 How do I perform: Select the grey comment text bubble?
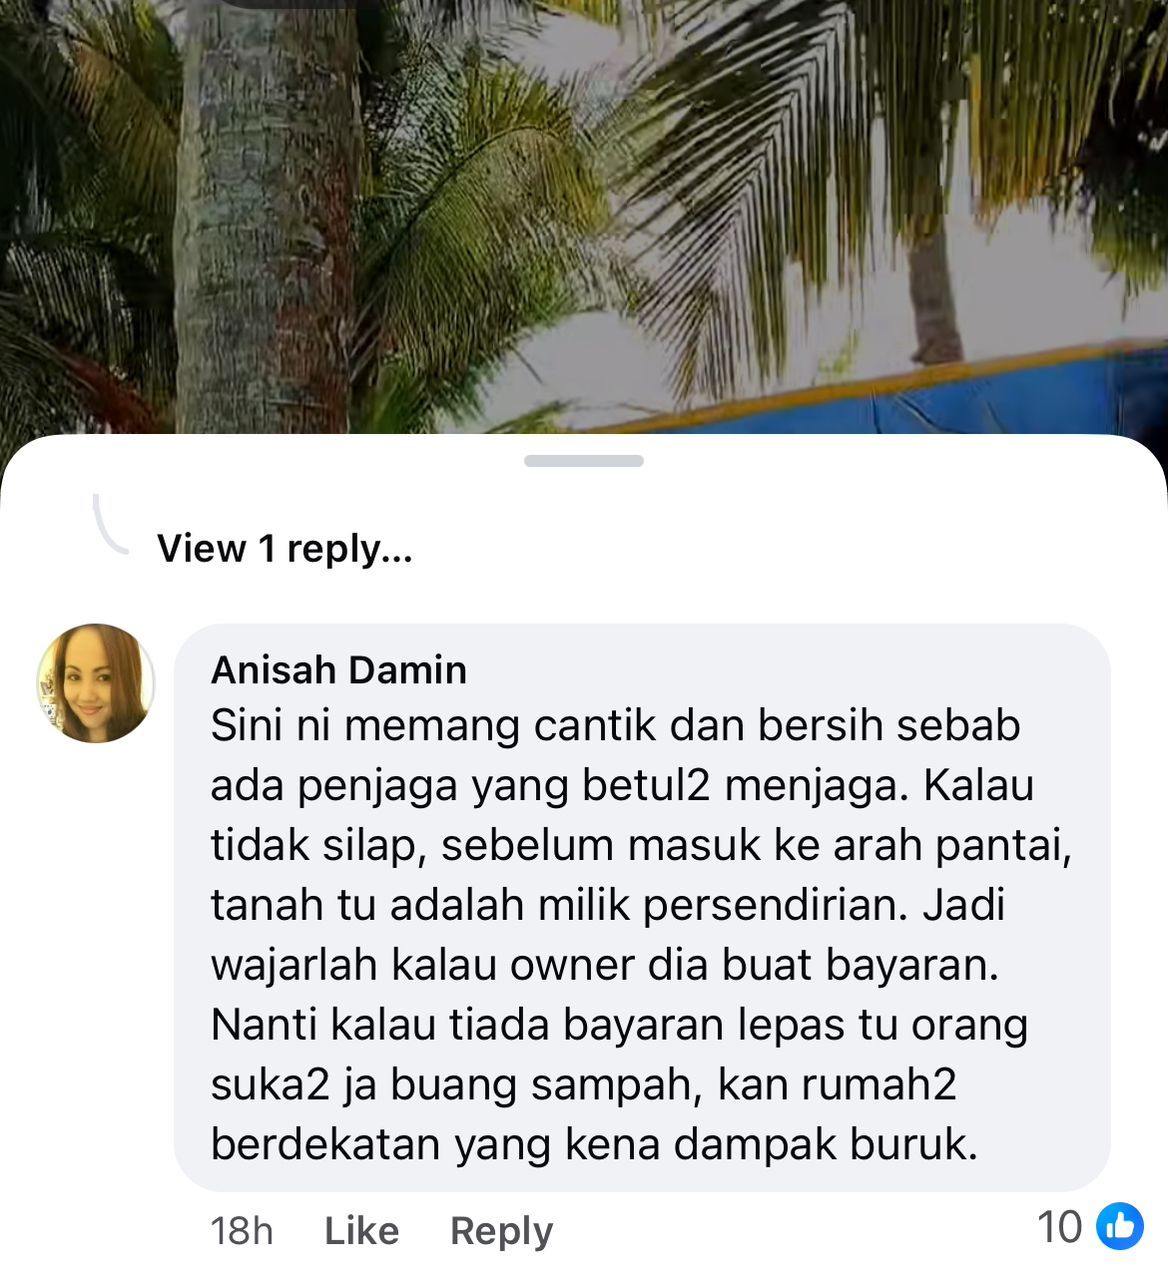[x=642, y=908]
